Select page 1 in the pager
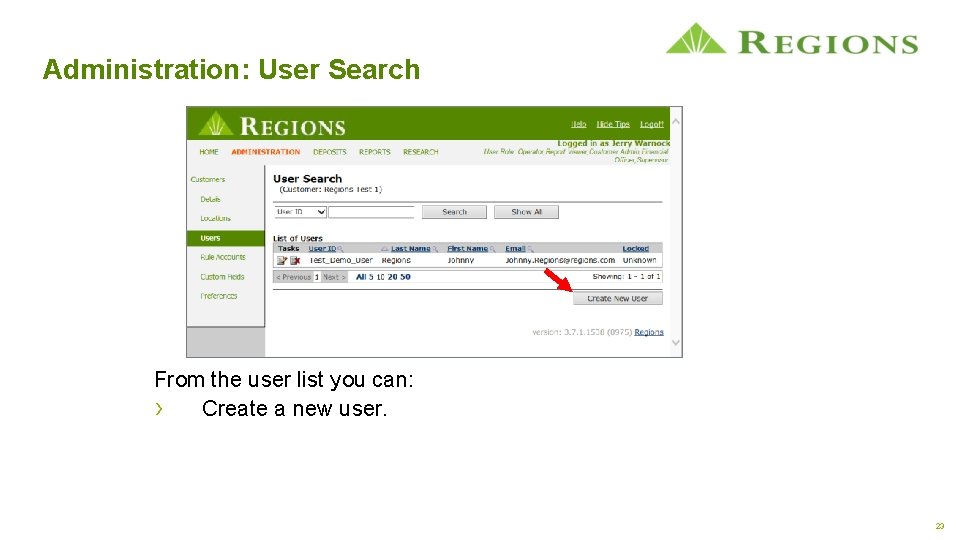The width and height of the screenshot is (960, 540). pos(317,277)
